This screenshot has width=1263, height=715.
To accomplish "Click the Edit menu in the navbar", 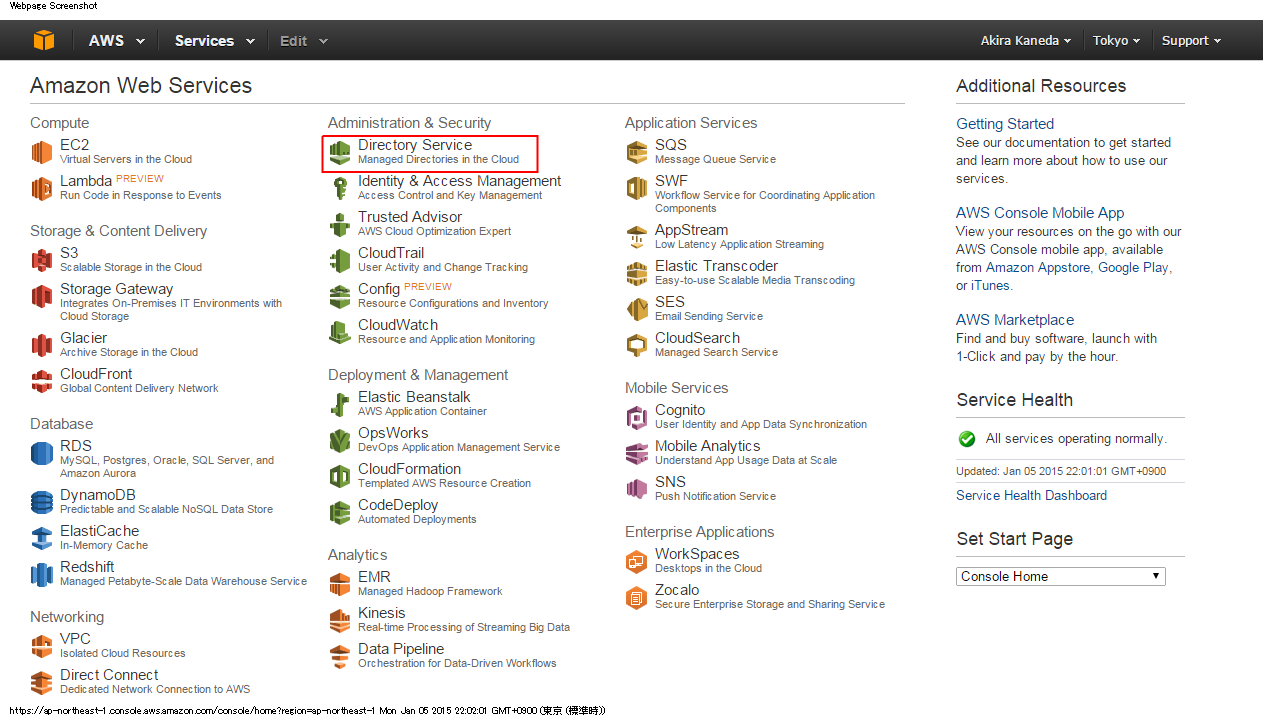I will [x=303, y=41].
